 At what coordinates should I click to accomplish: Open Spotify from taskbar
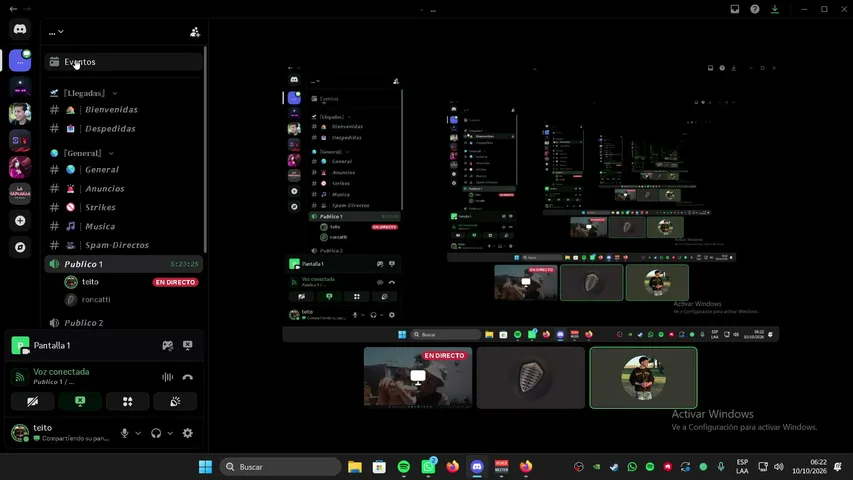click(404, 467)
